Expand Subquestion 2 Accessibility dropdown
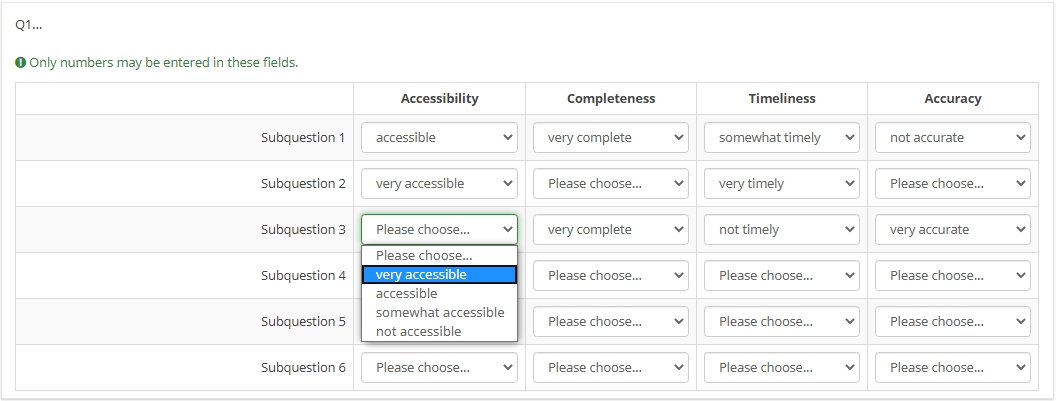The width and height of the screenshot is (1061, 401). tap(439, 184)
